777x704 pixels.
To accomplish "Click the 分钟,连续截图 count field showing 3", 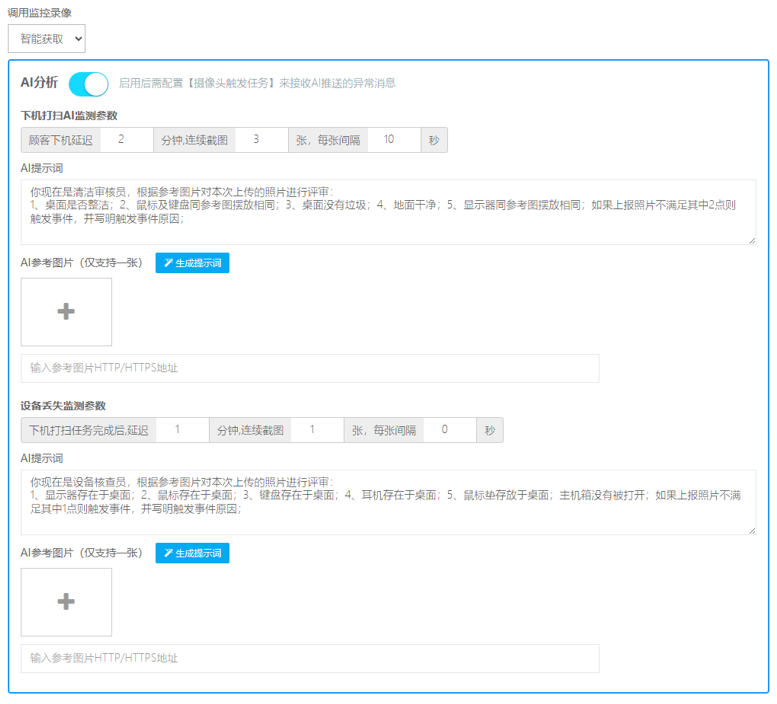I will [x=262, y=140].
